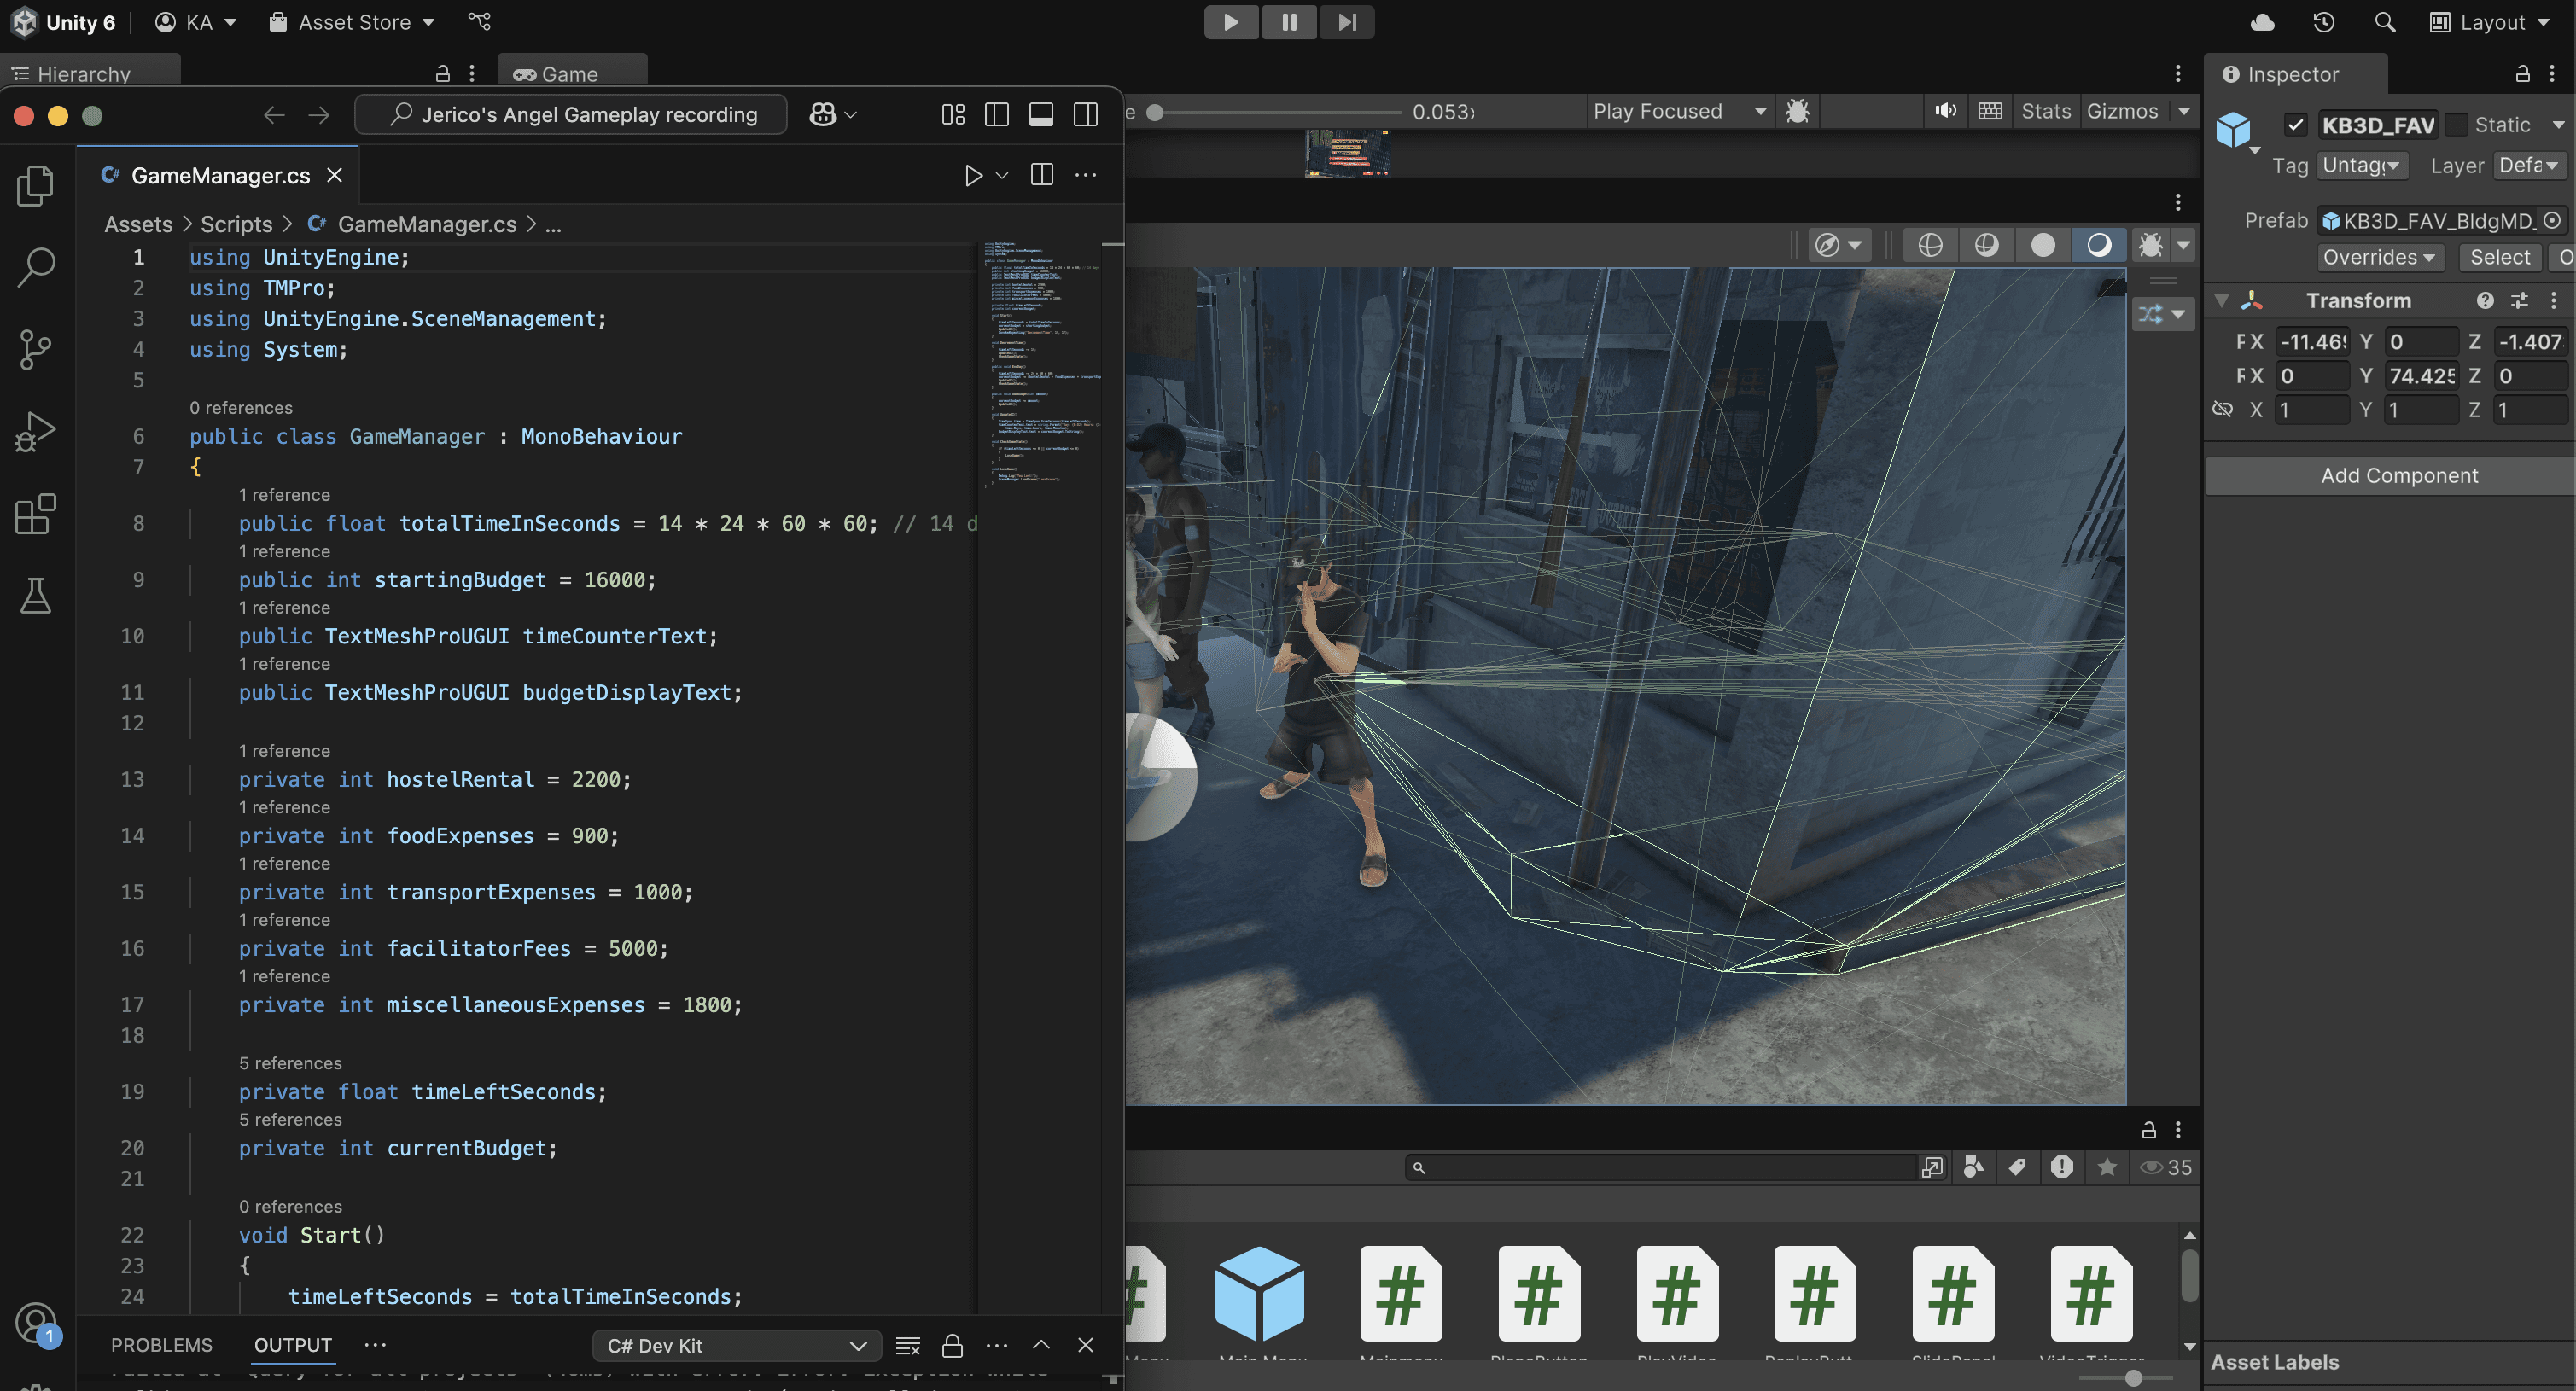This screenshot has width=2576, height=1391.
Task: Switch to the PROBLEMS panel tab
Action: (162, 1345)
